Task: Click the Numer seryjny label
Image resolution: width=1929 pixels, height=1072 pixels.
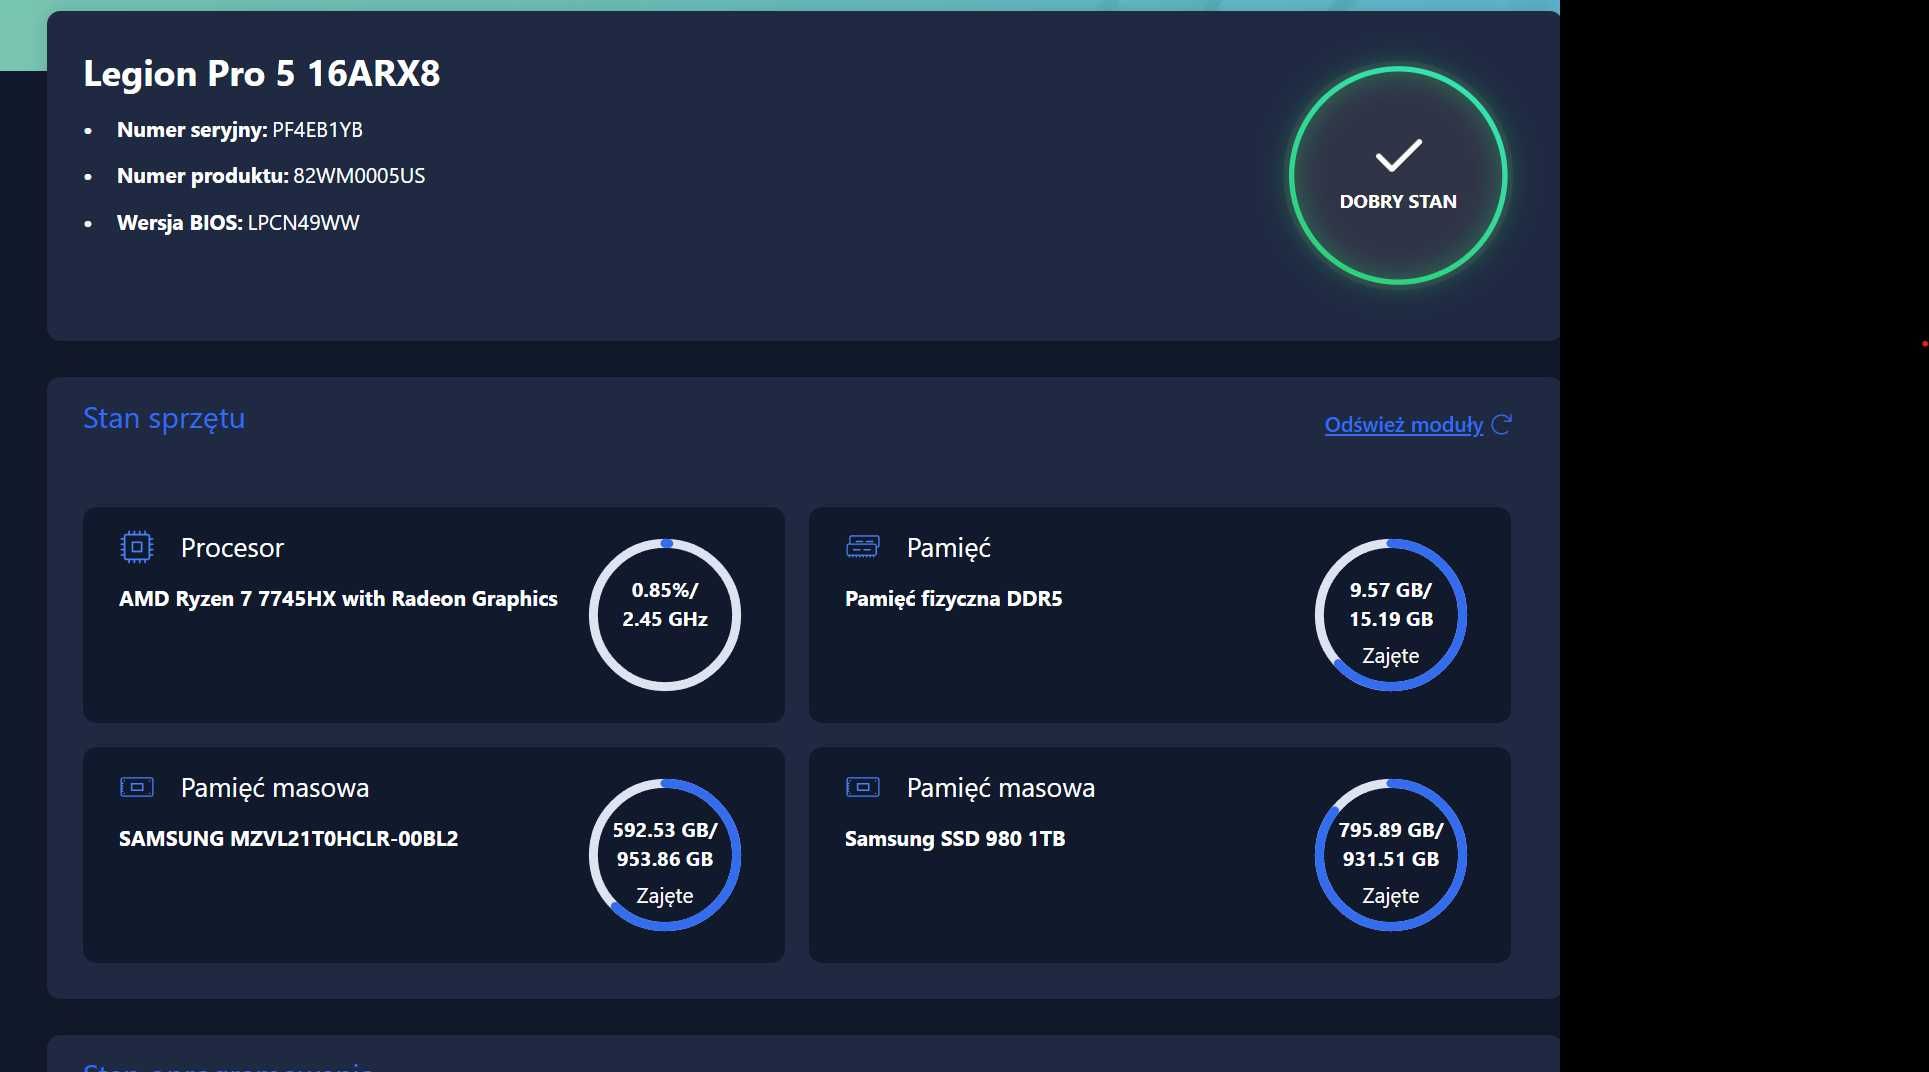Action: tap(192, 130)
